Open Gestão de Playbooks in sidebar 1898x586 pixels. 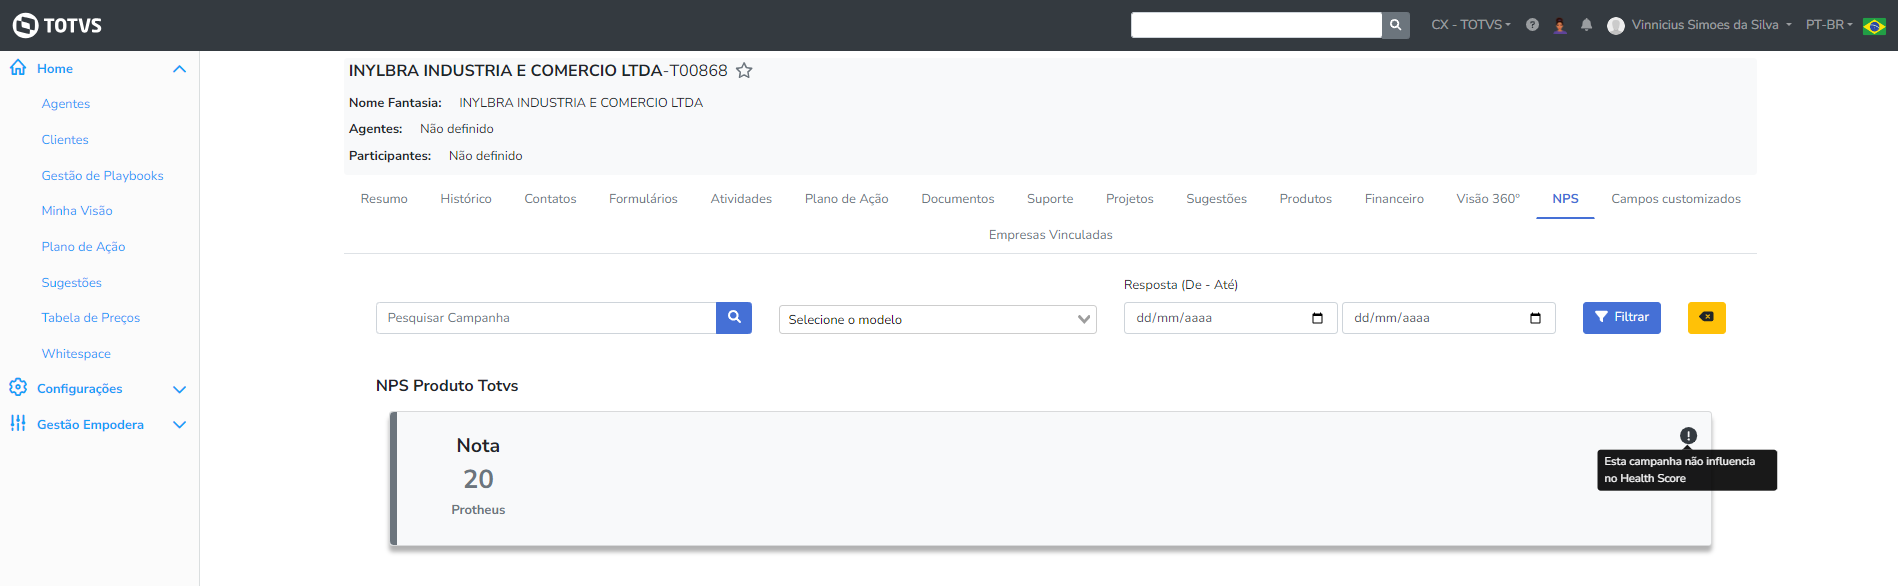(x=102, y=176)
